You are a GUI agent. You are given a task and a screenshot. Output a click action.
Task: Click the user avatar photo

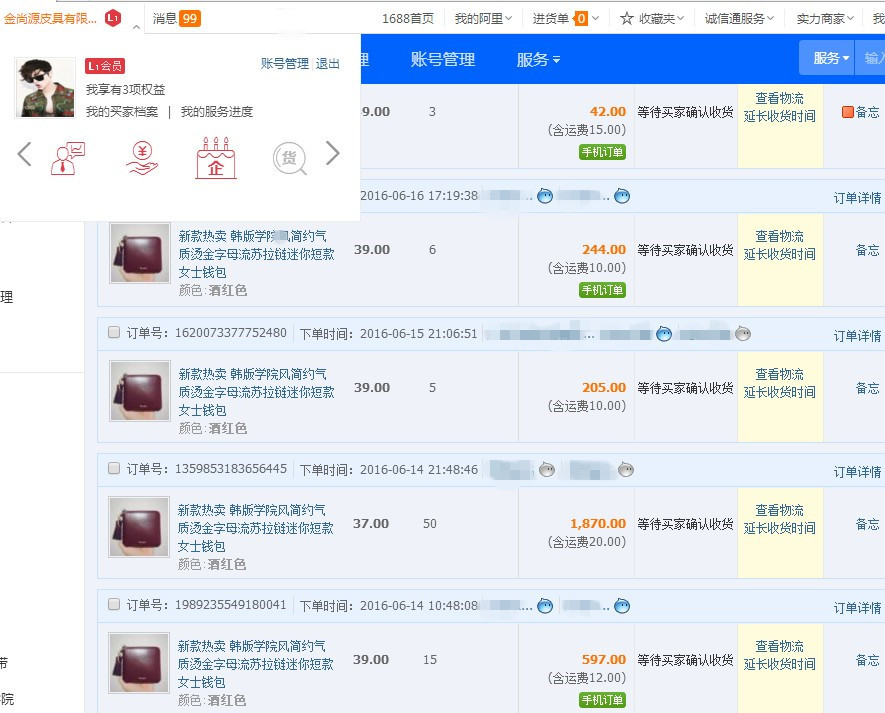pyautogui.click(x=45, y=88)
